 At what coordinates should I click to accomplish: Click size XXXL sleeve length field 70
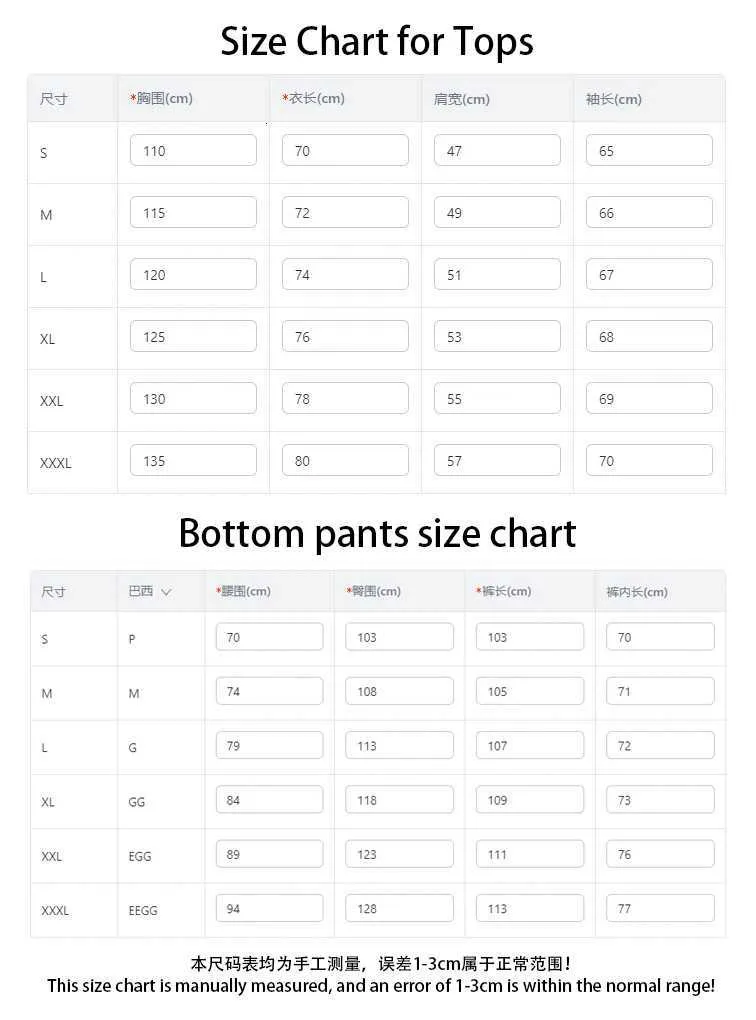pos(649,461)
